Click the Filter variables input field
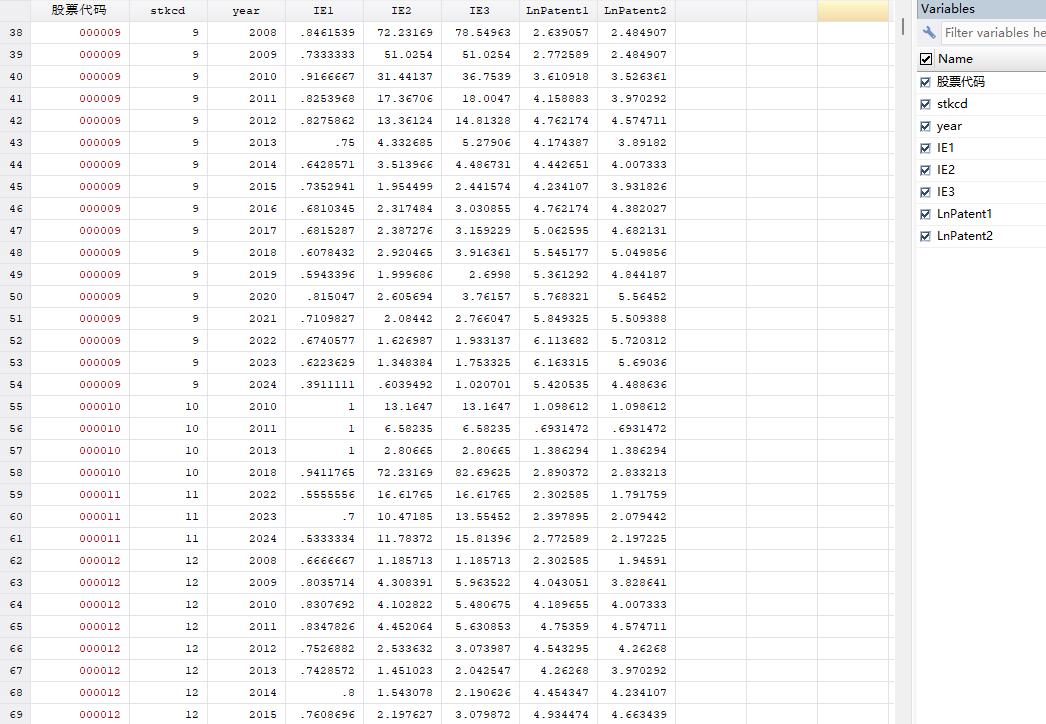1046x724 pixels. [x=994, y=33]
